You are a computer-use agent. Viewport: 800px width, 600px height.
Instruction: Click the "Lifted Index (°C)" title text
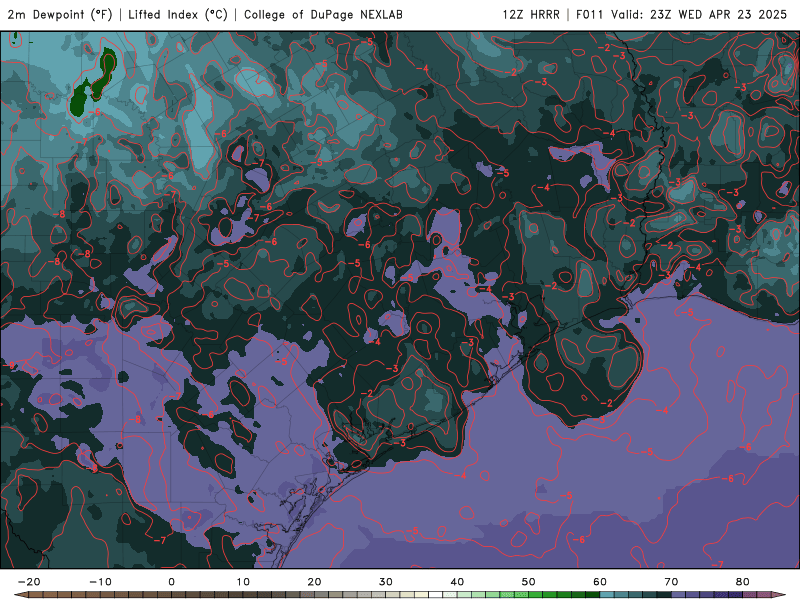point(178,14)
